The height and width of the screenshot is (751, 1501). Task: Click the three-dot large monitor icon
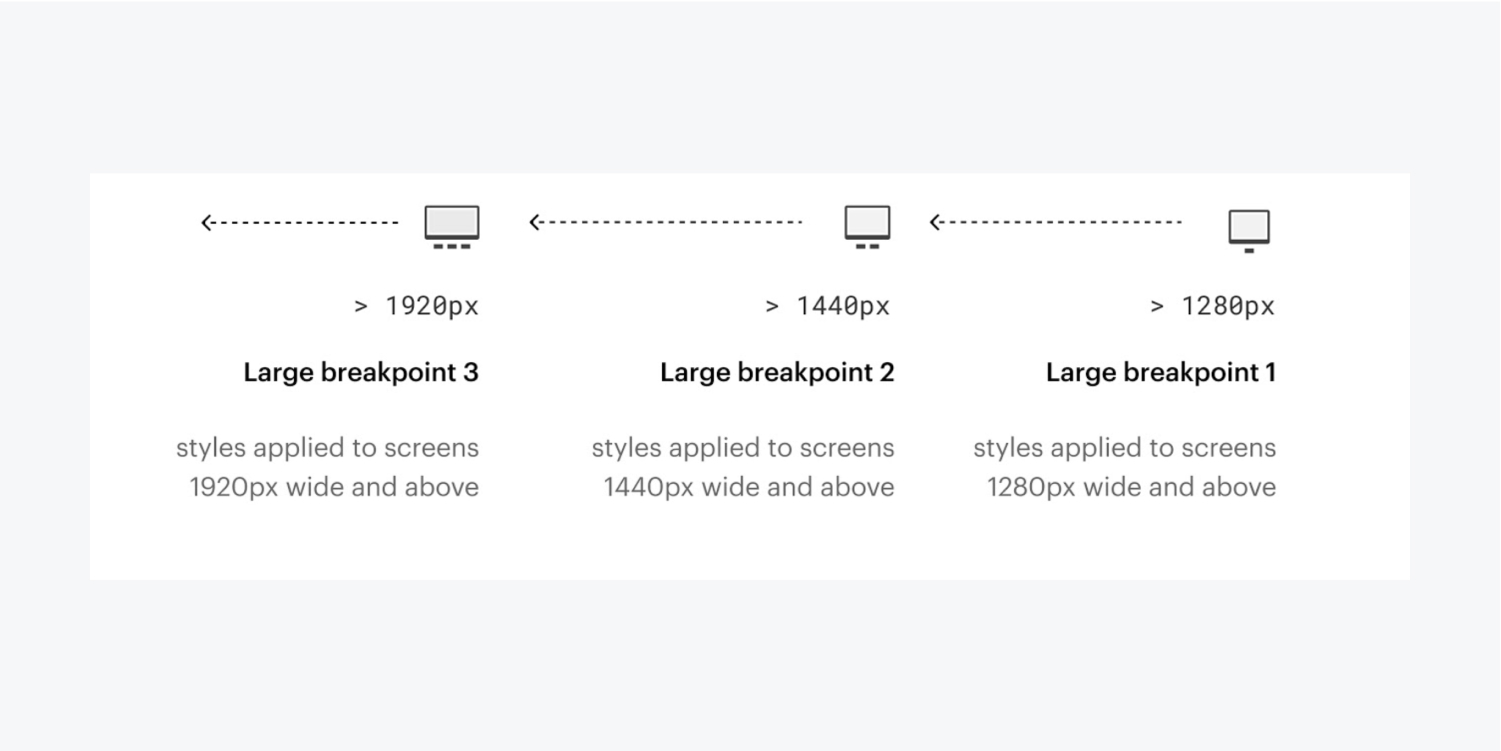pos(452,227)
